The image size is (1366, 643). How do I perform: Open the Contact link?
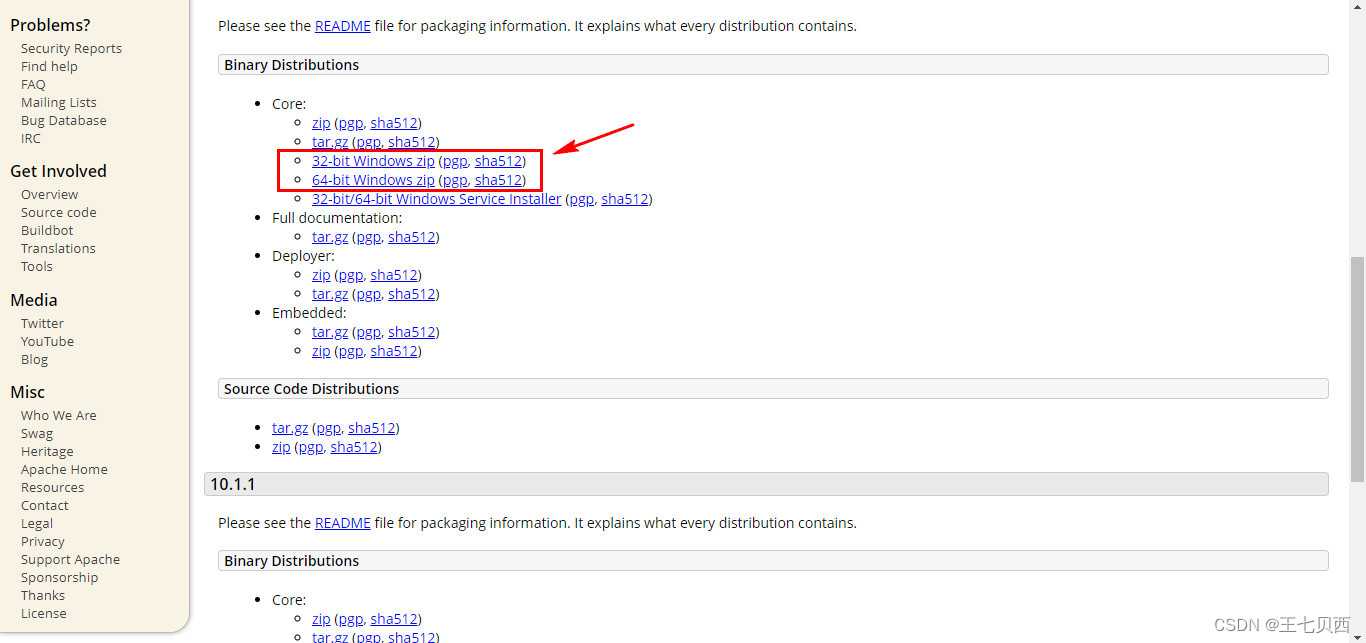(44, 505)
